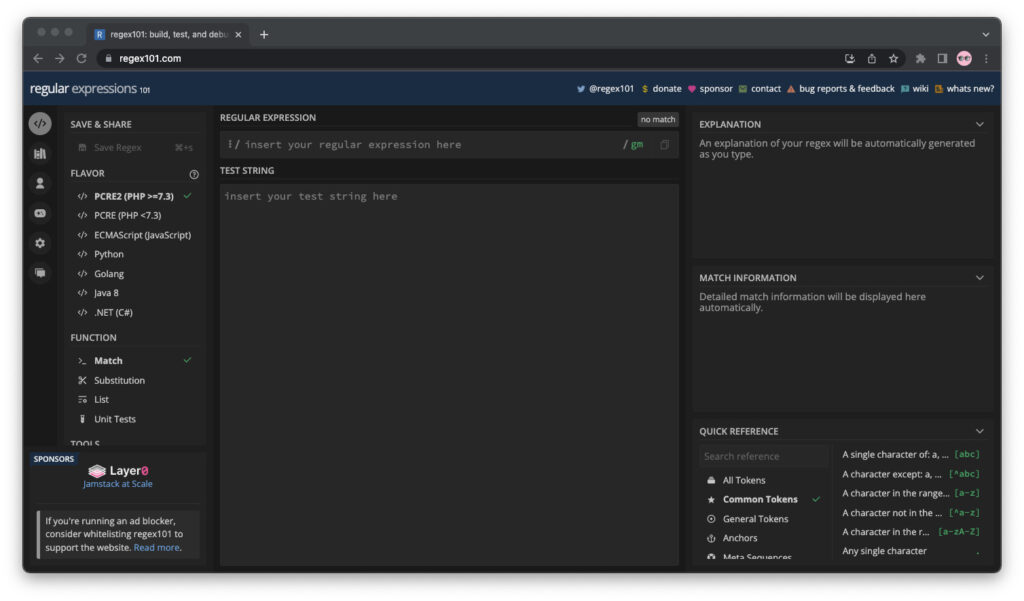Open the tab search dropdown arrow

pyautogui.click(x=985, y=35)
